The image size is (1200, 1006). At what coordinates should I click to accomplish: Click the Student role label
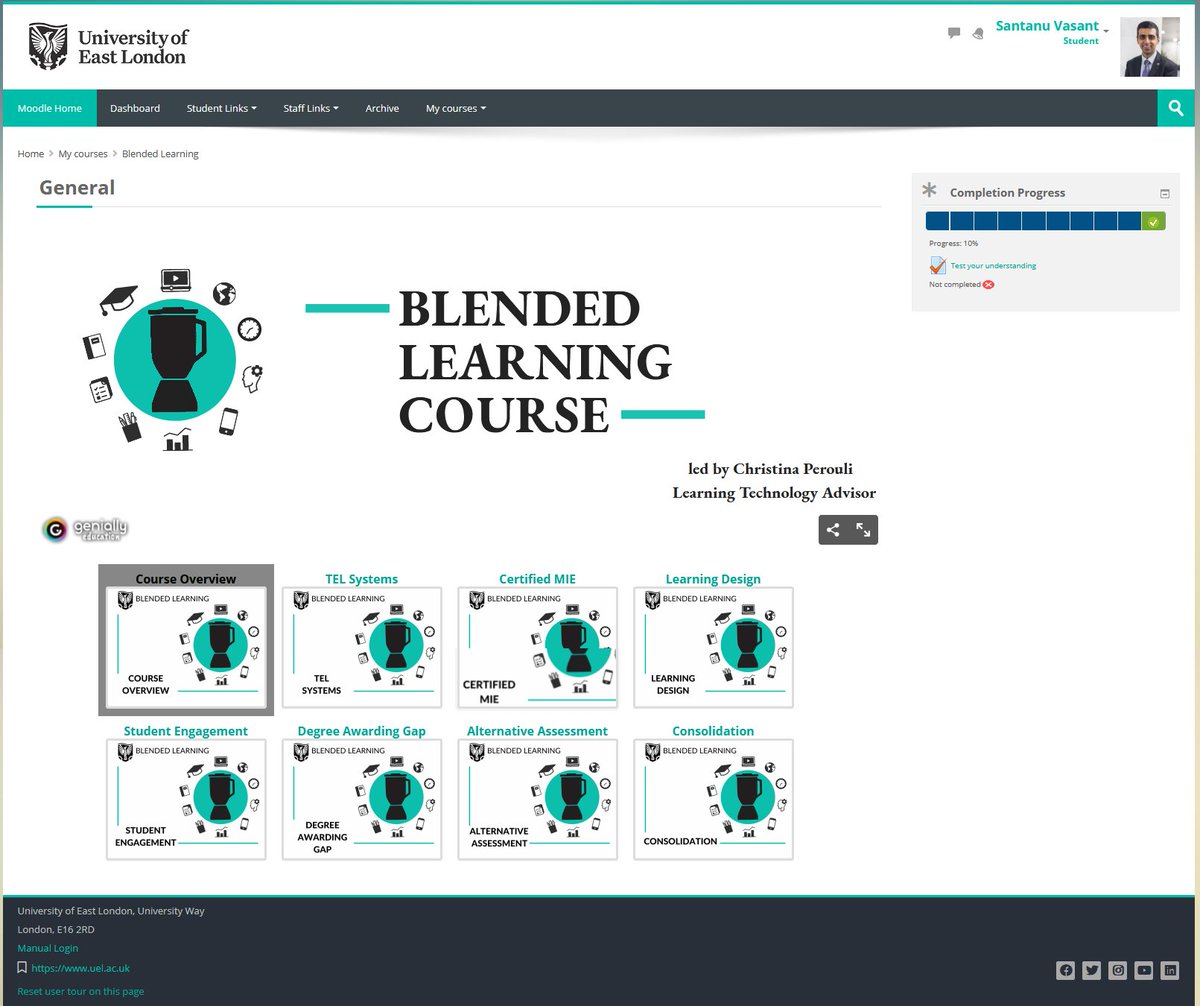click(1081, 41)
